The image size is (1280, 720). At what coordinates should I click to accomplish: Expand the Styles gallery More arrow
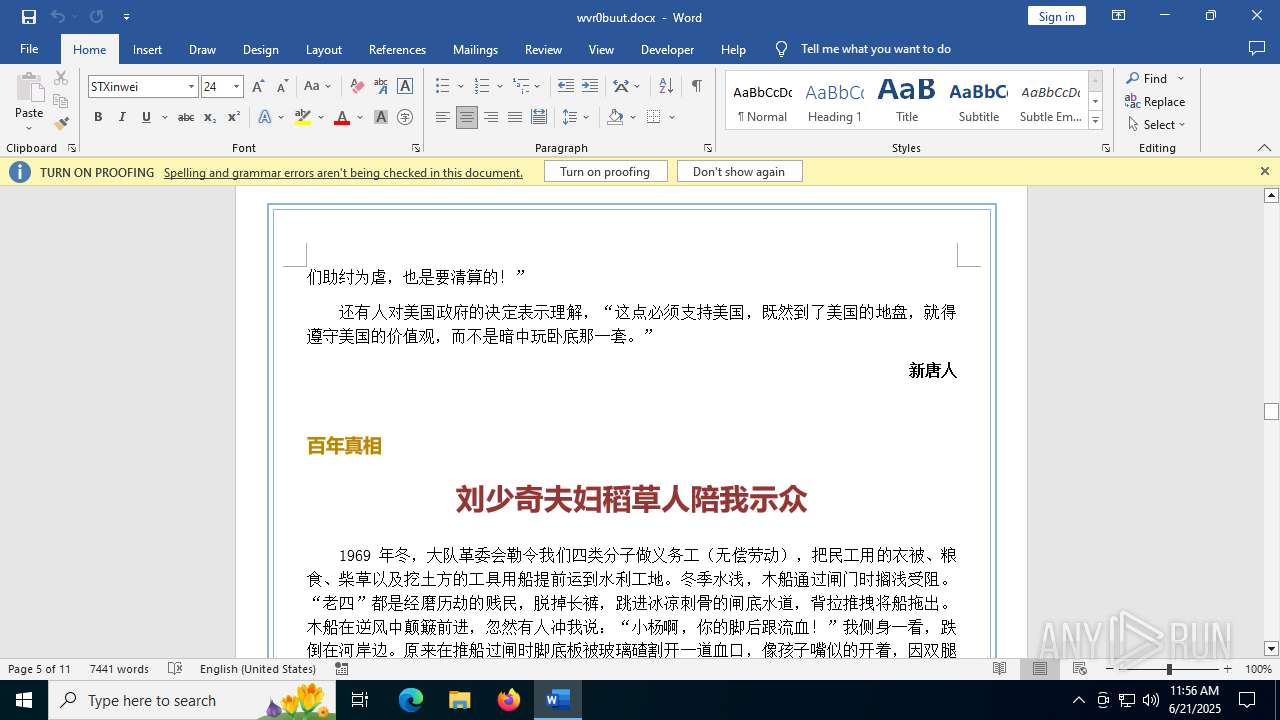(x=1095, y=121)
